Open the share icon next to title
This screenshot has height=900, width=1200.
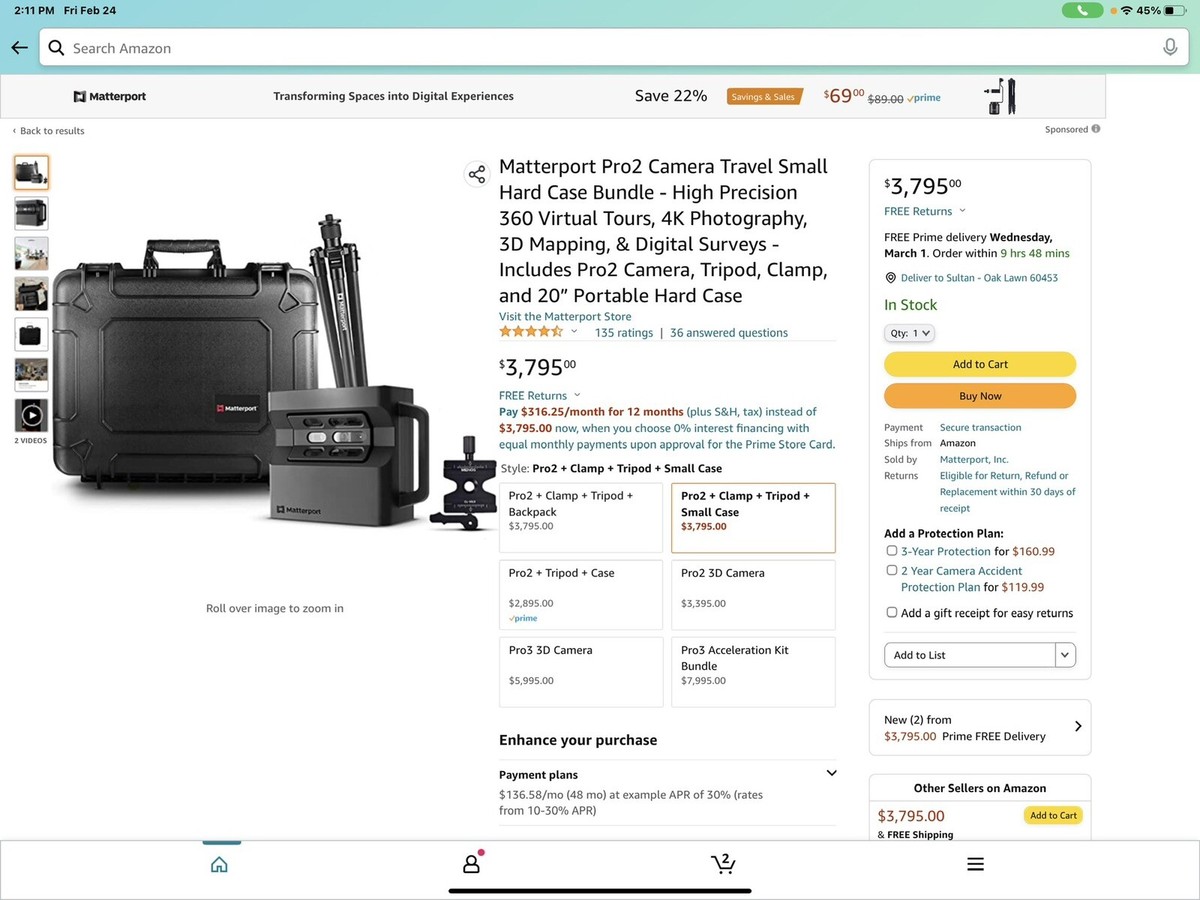477,174
